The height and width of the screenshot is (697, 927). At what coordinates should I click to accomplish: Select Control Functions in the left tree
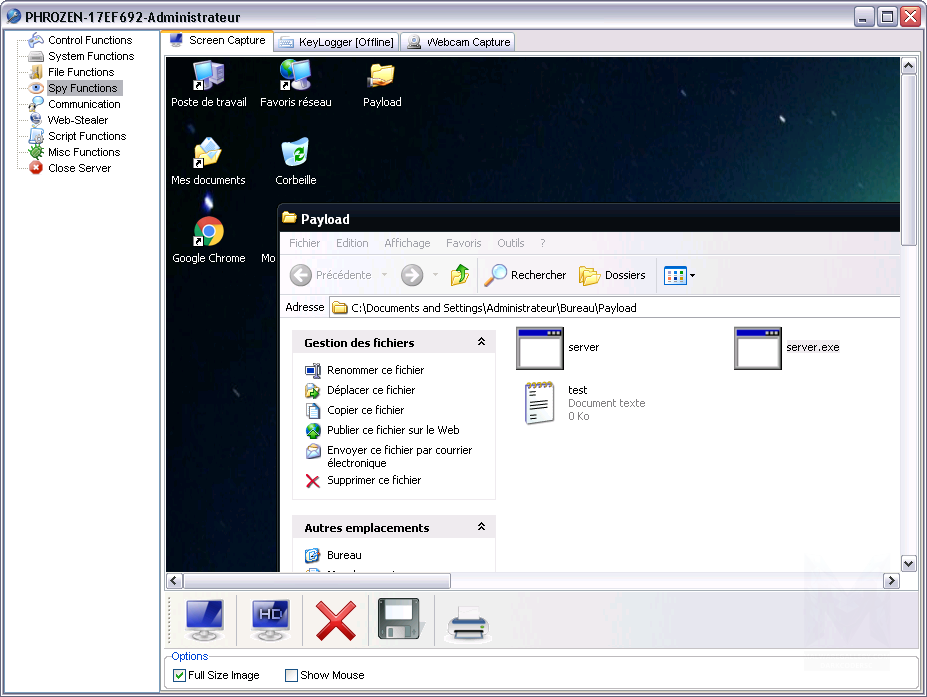click(x=90, y=40)
